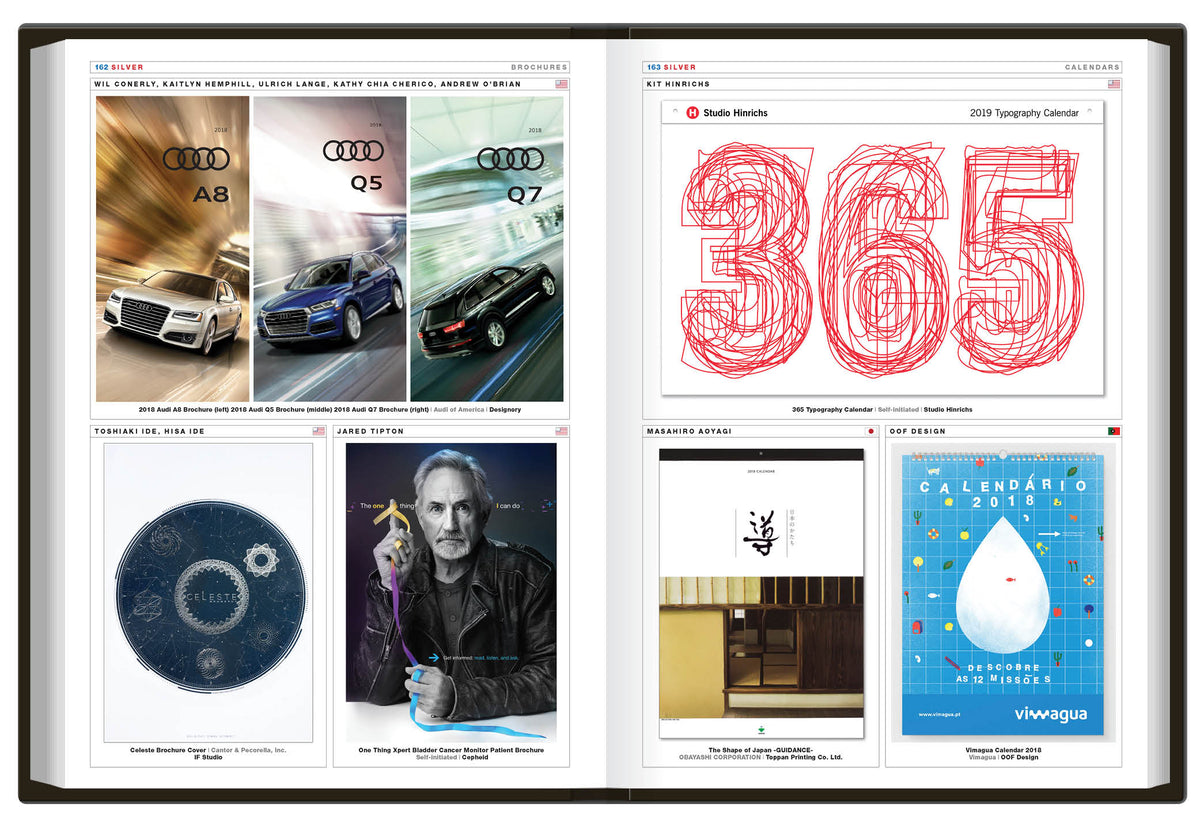Click the 'CELESTE' word inside the circle

(x=210, y=598)
